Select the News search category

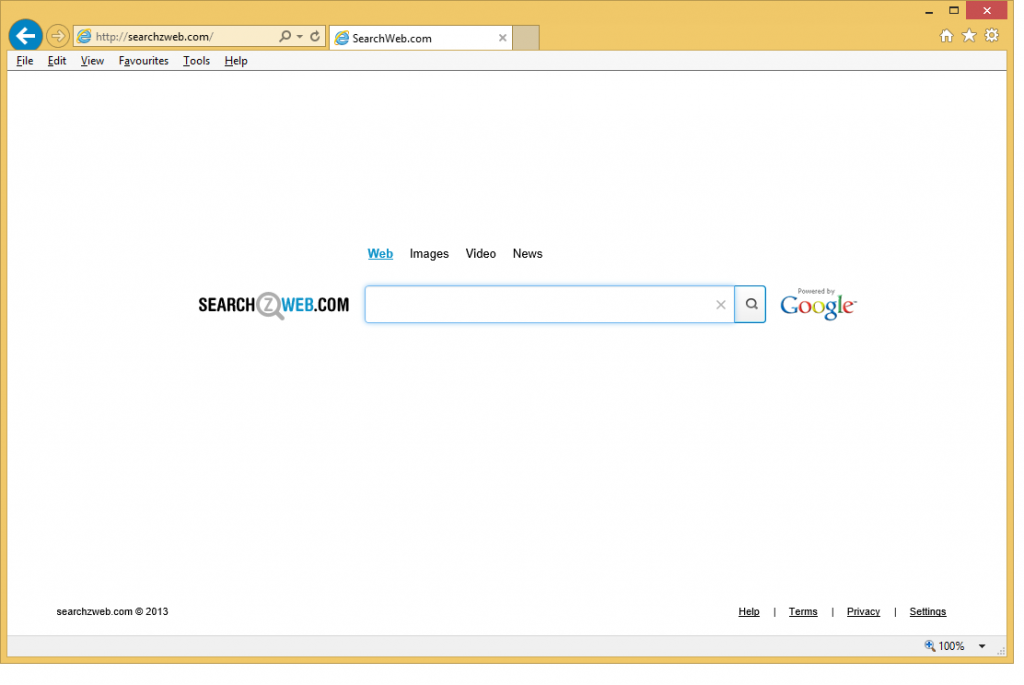[528, 253]
